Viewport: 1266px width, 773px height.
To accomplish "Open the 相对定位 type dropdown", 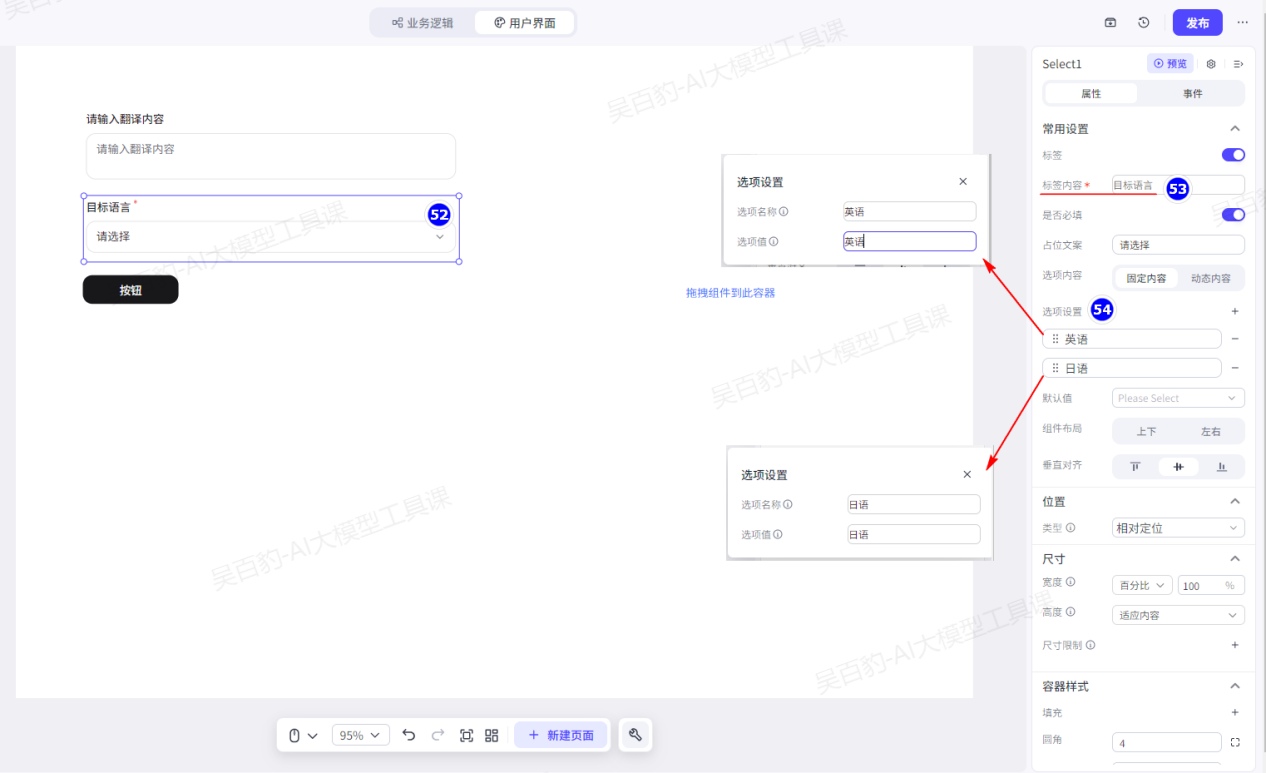I will pyautogui.click(x=1178, y=528).
